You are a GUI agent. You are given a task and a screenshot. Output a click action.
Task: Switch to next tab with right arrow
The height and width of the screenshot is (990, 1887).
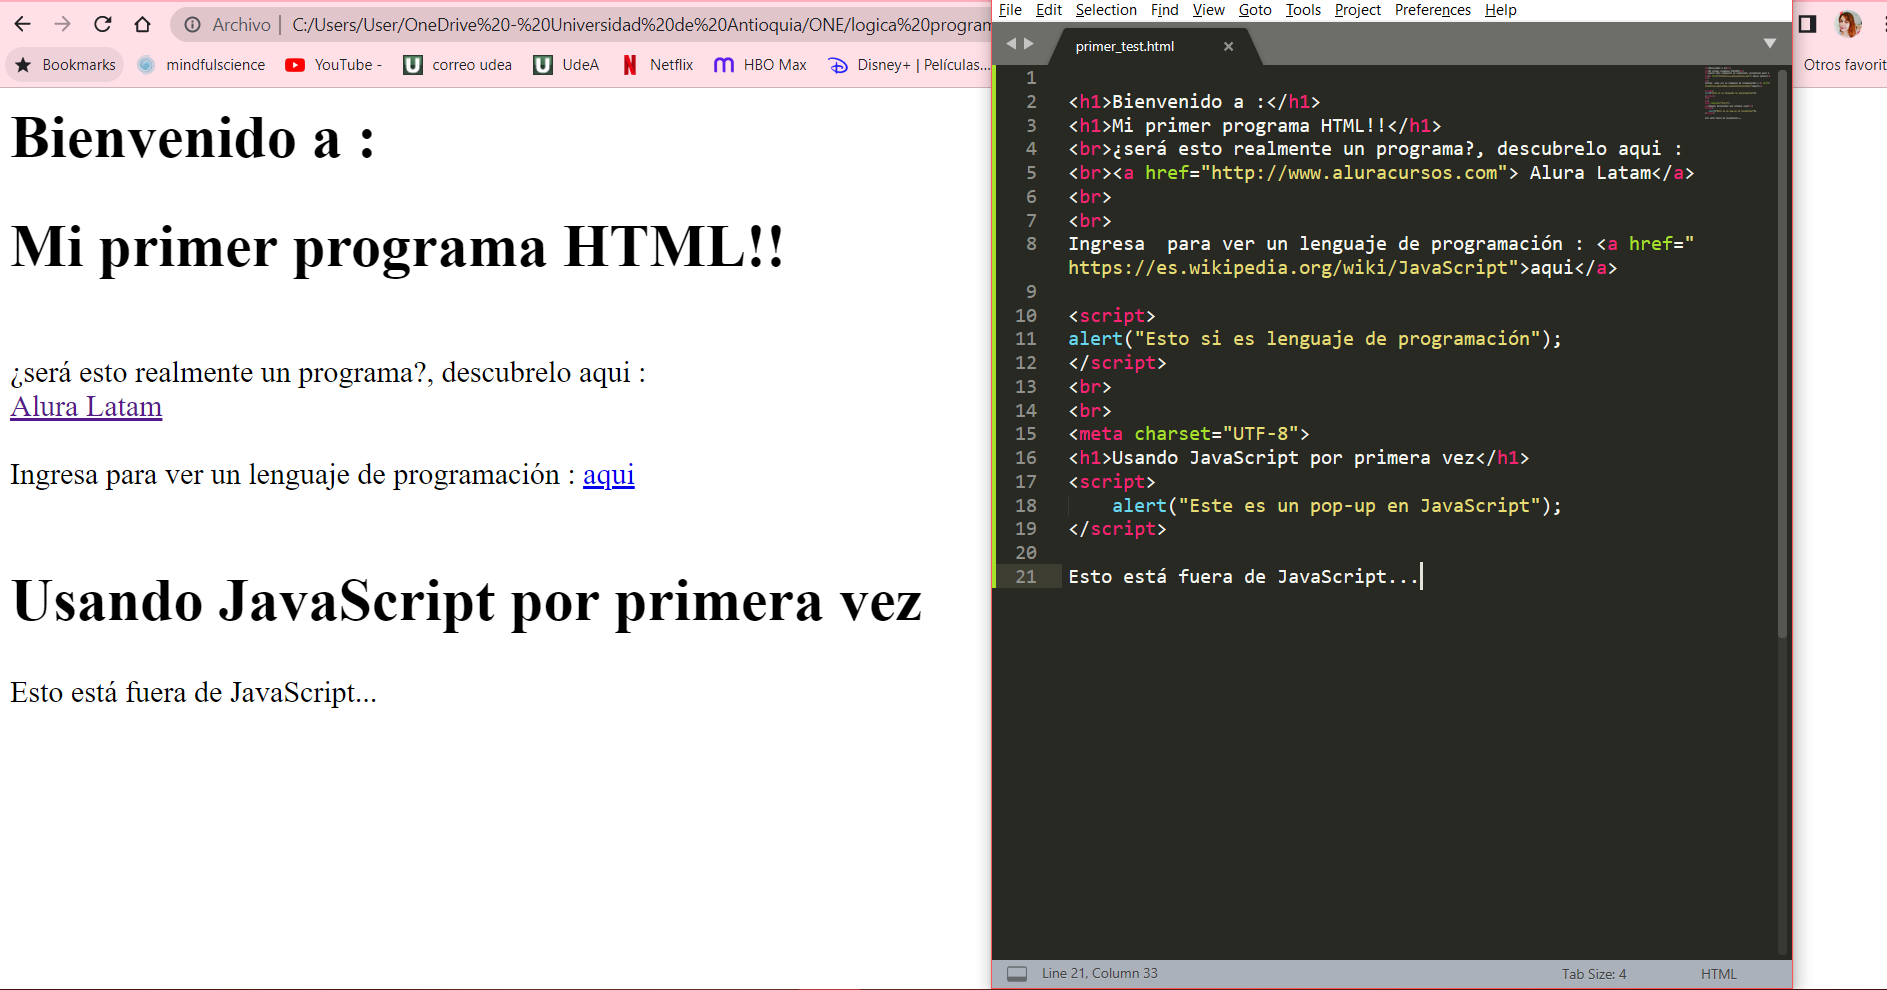tap(1029, 44)
